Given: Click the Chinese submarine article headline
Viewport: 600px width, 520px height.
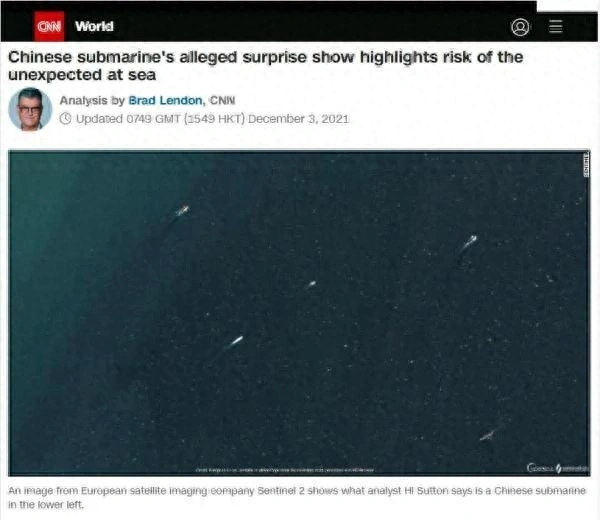Looking at the screenshot, I should [x=266, y=66].
